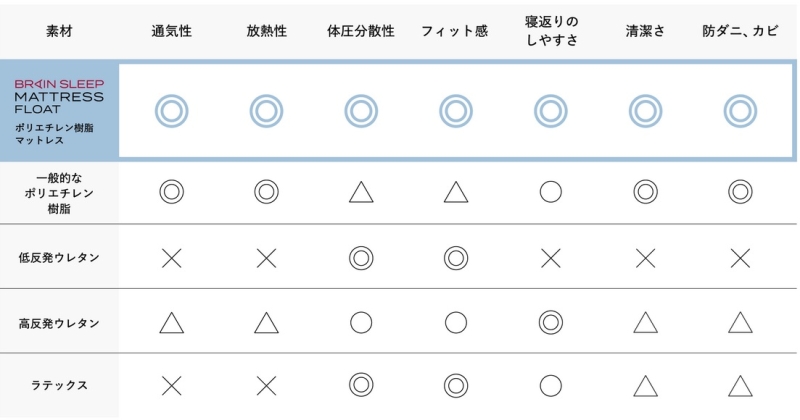Click the double circle for 低反発ウレタン フィット感
This screenshot has width=800, height=420.
(456, 258)
